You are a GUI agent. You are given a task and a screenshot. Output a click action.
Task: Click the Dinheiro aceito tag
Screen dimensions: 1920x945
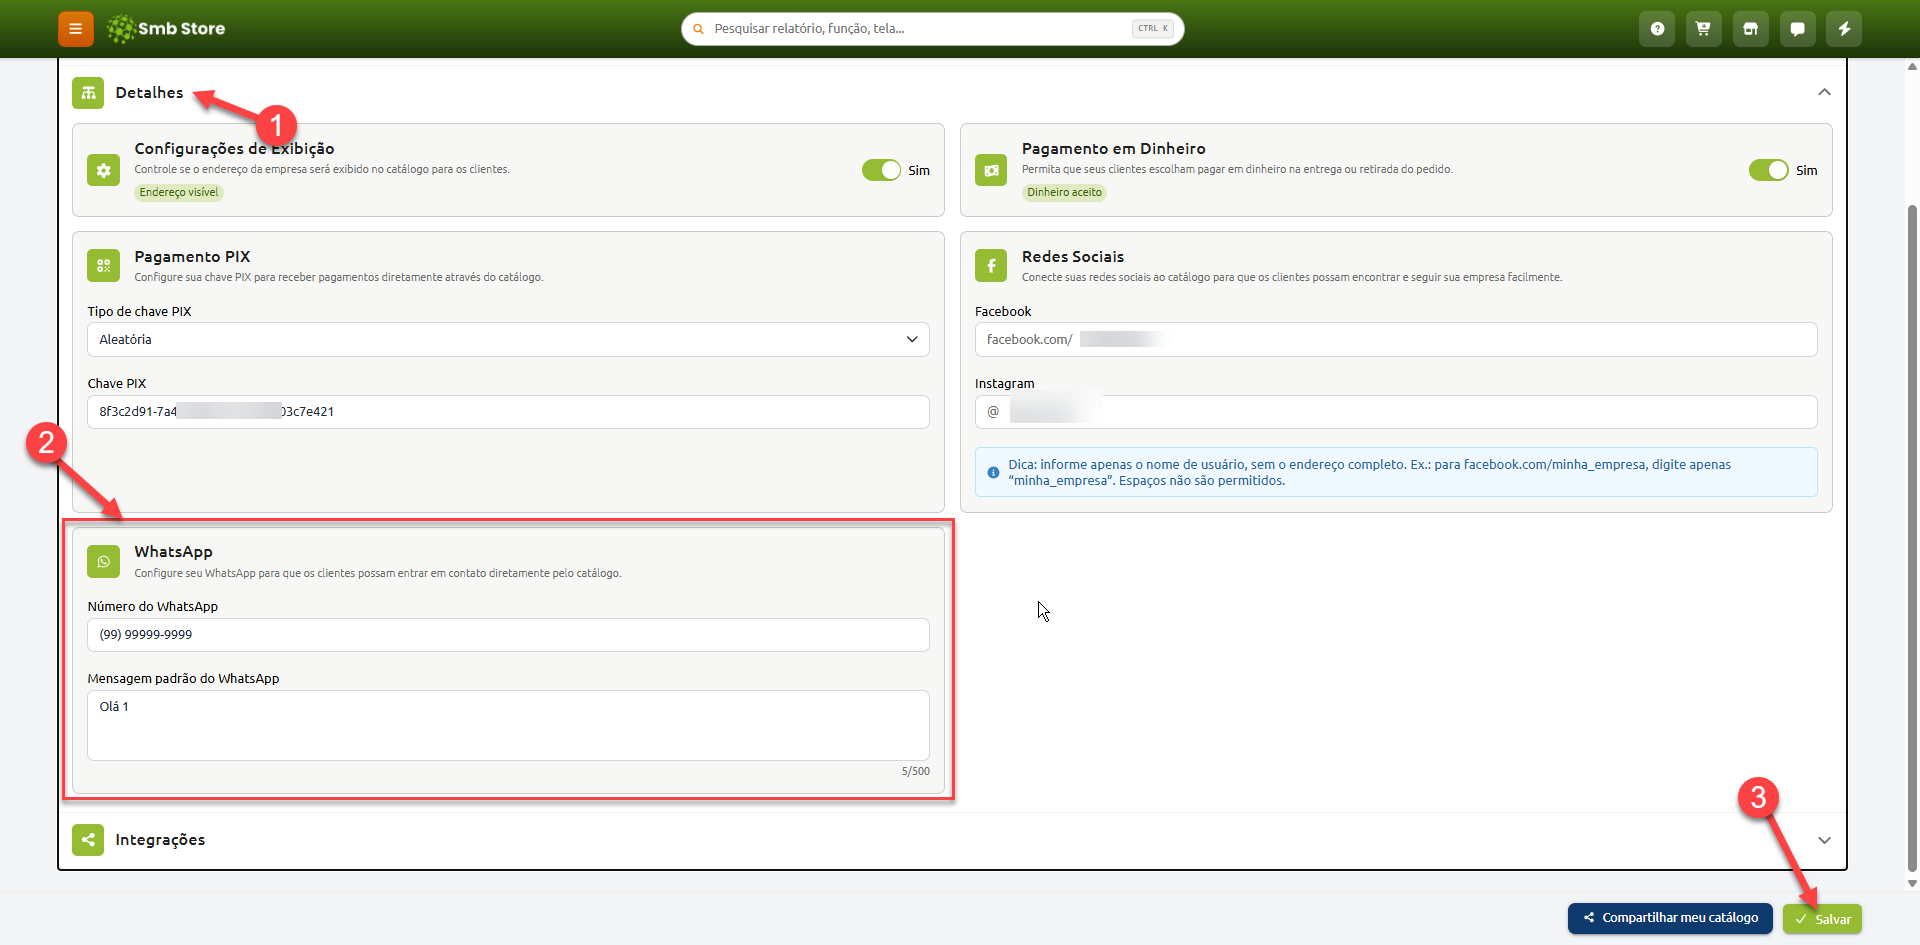coord(1064,193)
